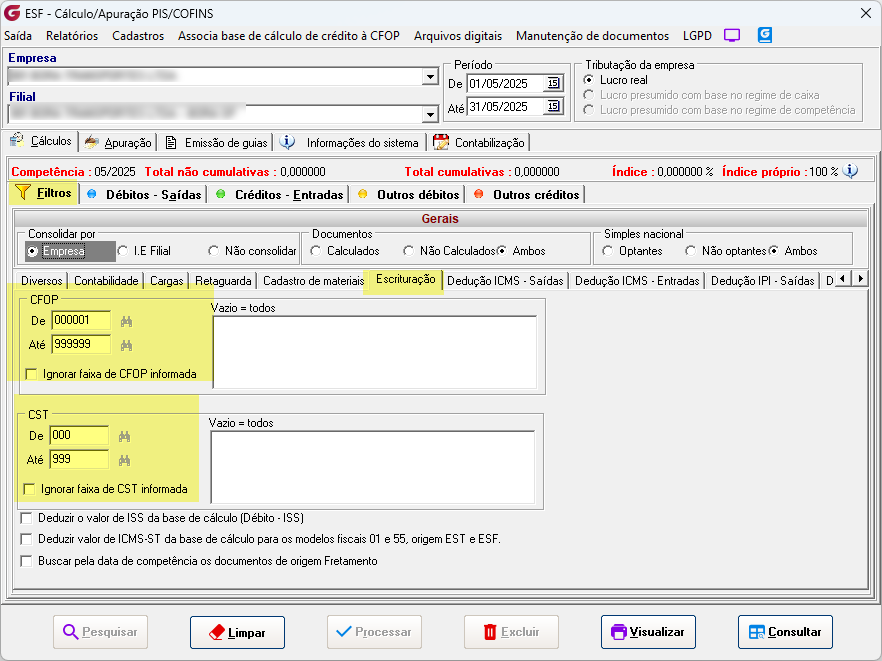This screenshot has width=882, height=661.
Task: Select the Diversos filter tab
Action: click(42, 281)
